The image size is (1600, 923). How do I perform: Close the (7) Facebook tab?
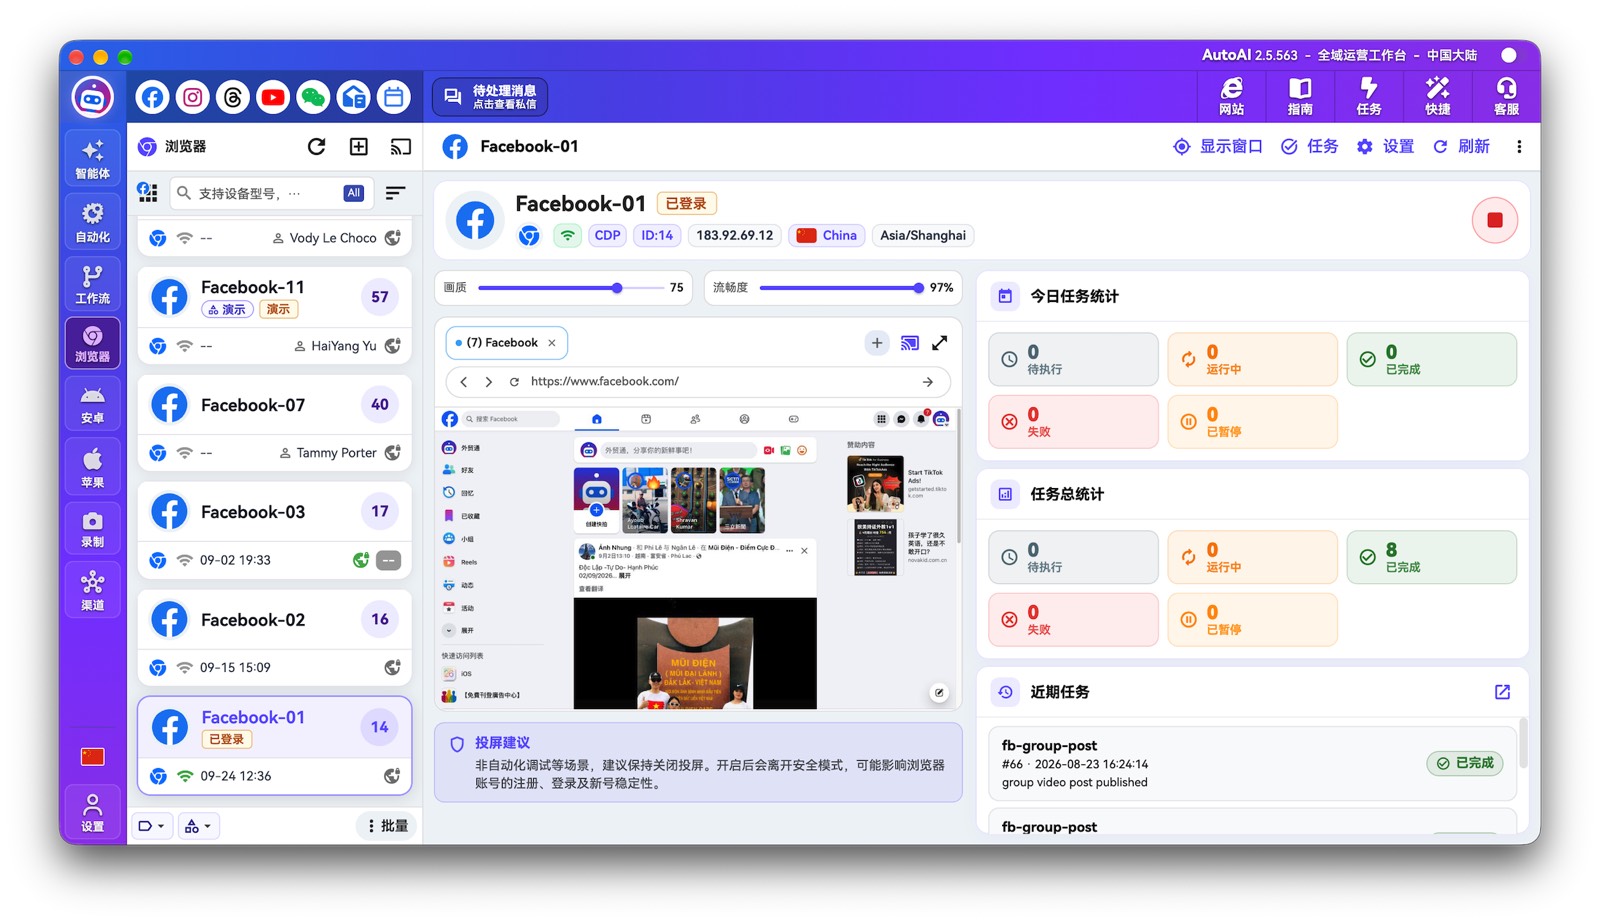tap(552, 343)
